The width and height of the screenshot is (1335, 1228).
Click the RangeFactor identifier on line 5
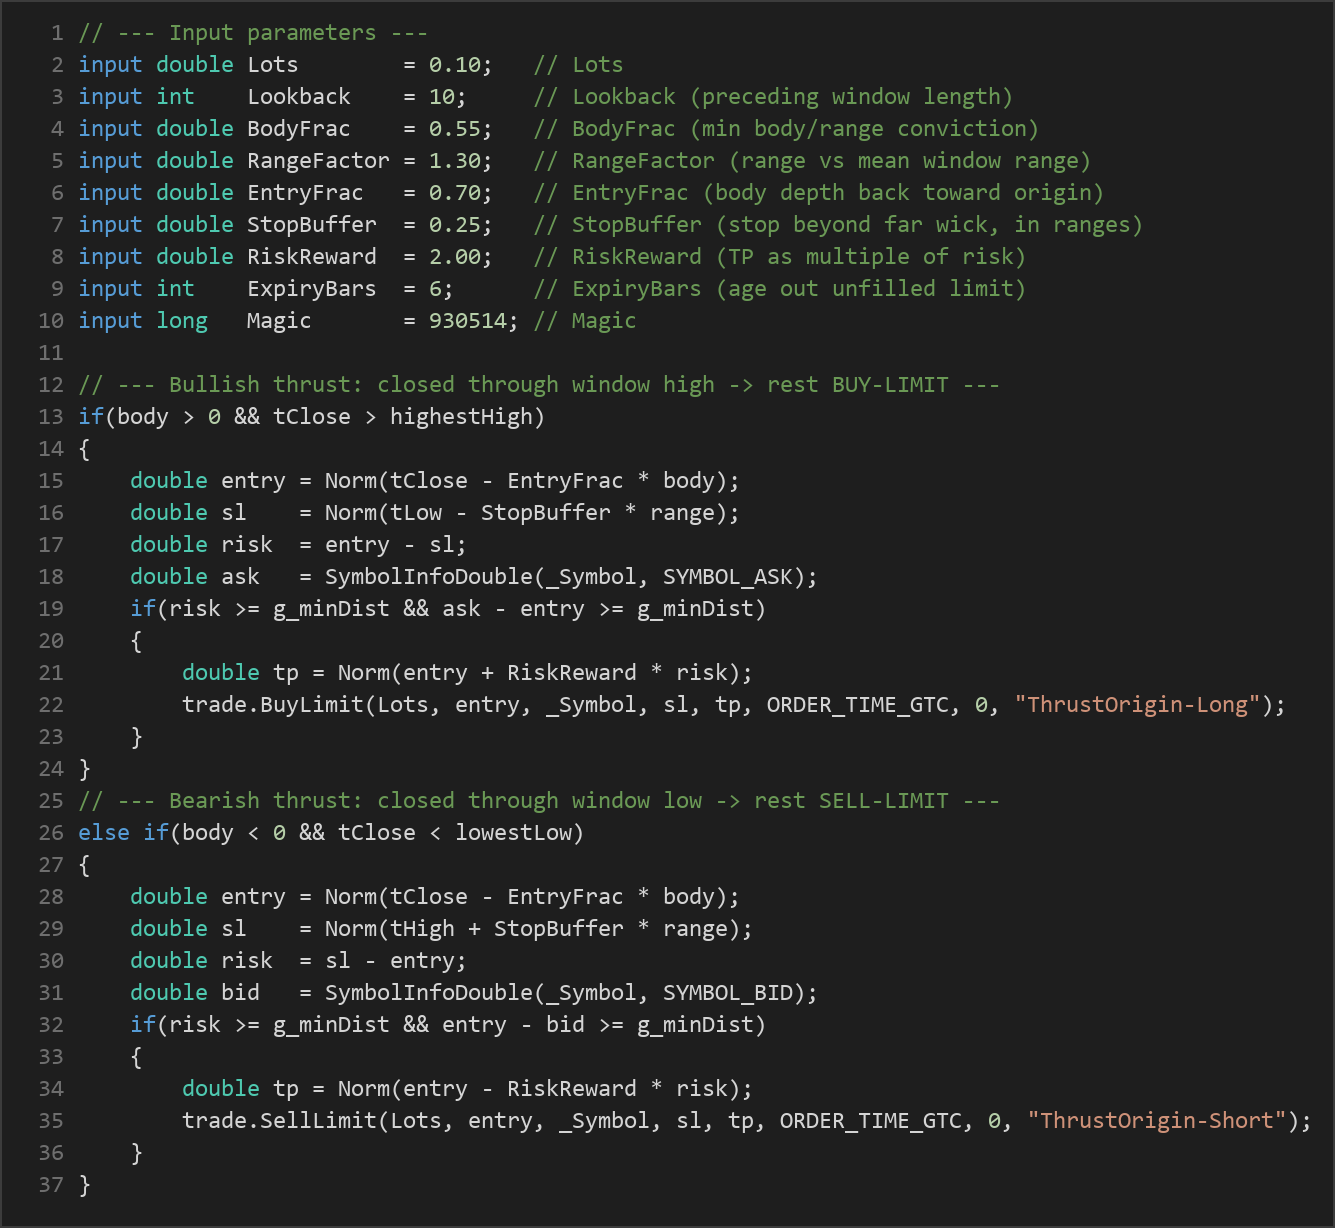318,161
